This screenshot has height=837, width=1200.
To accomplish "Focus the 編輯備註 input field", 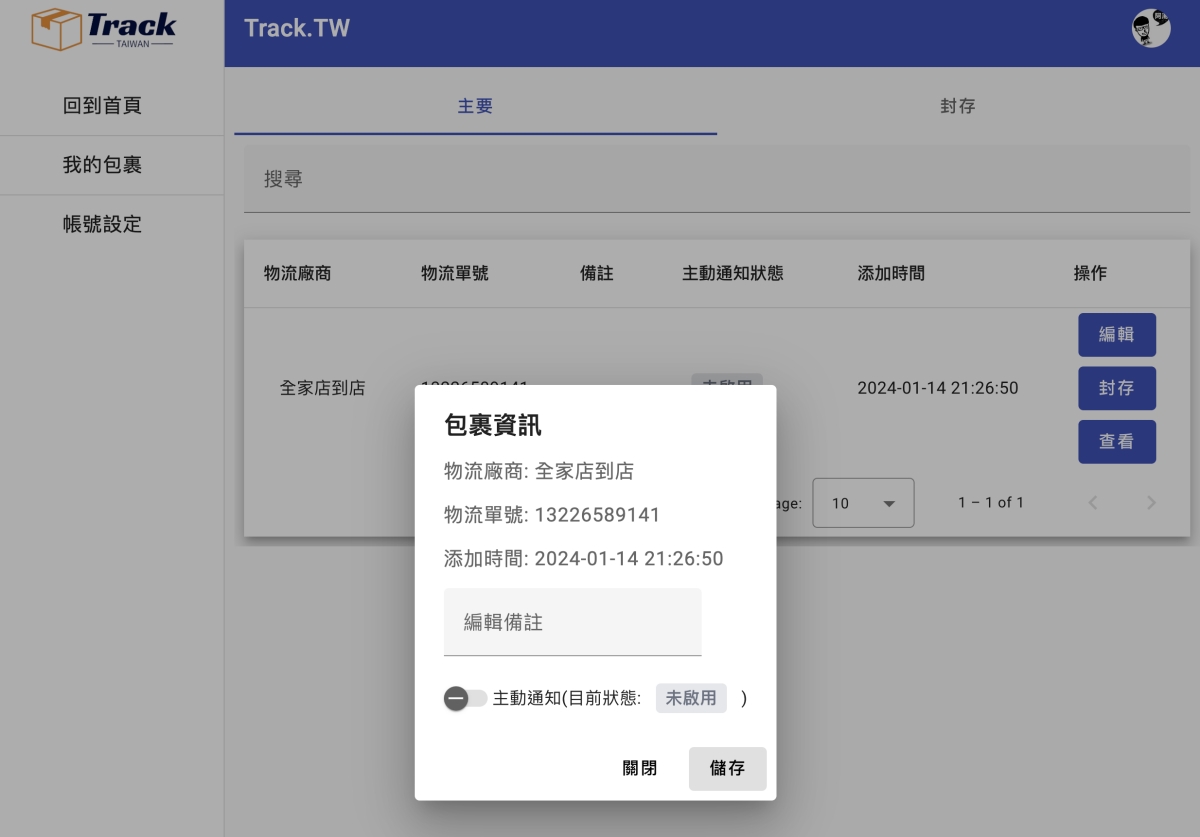I will click(x=572, y=622).
